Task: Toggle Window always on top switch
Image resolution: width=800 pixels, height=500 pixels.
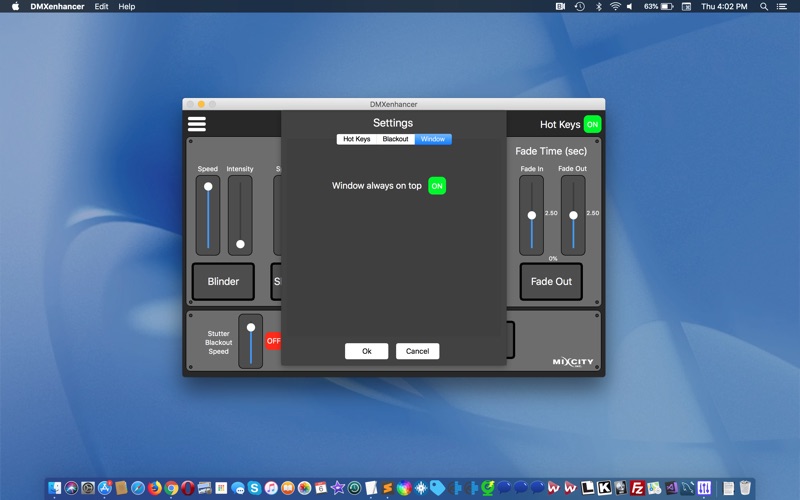Action: 437,186
